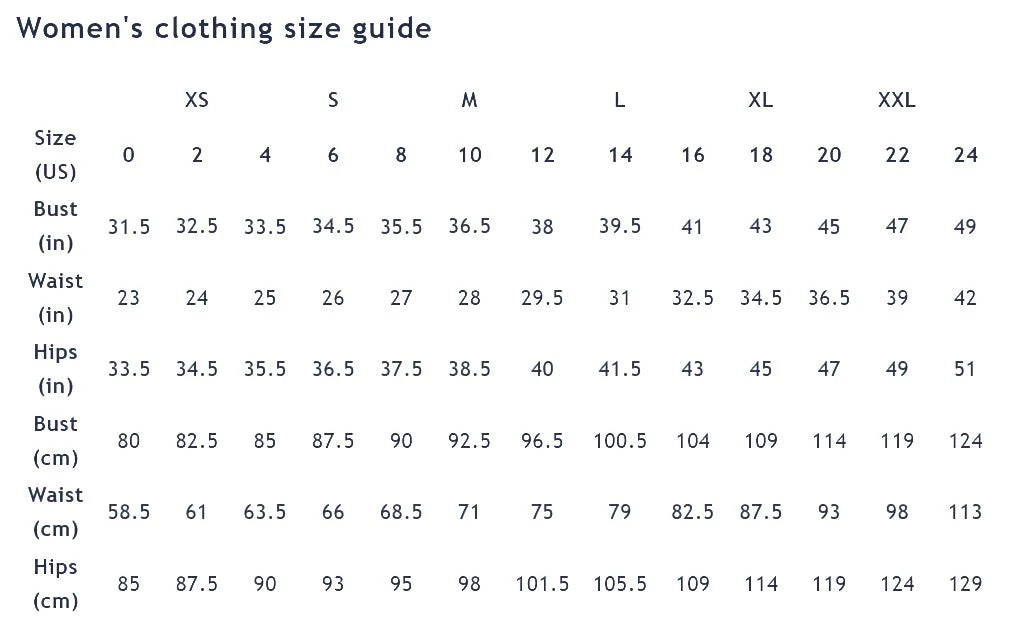Click waist 113 cm value
This screenshot has width=1019, height=641.
[965, 512]
